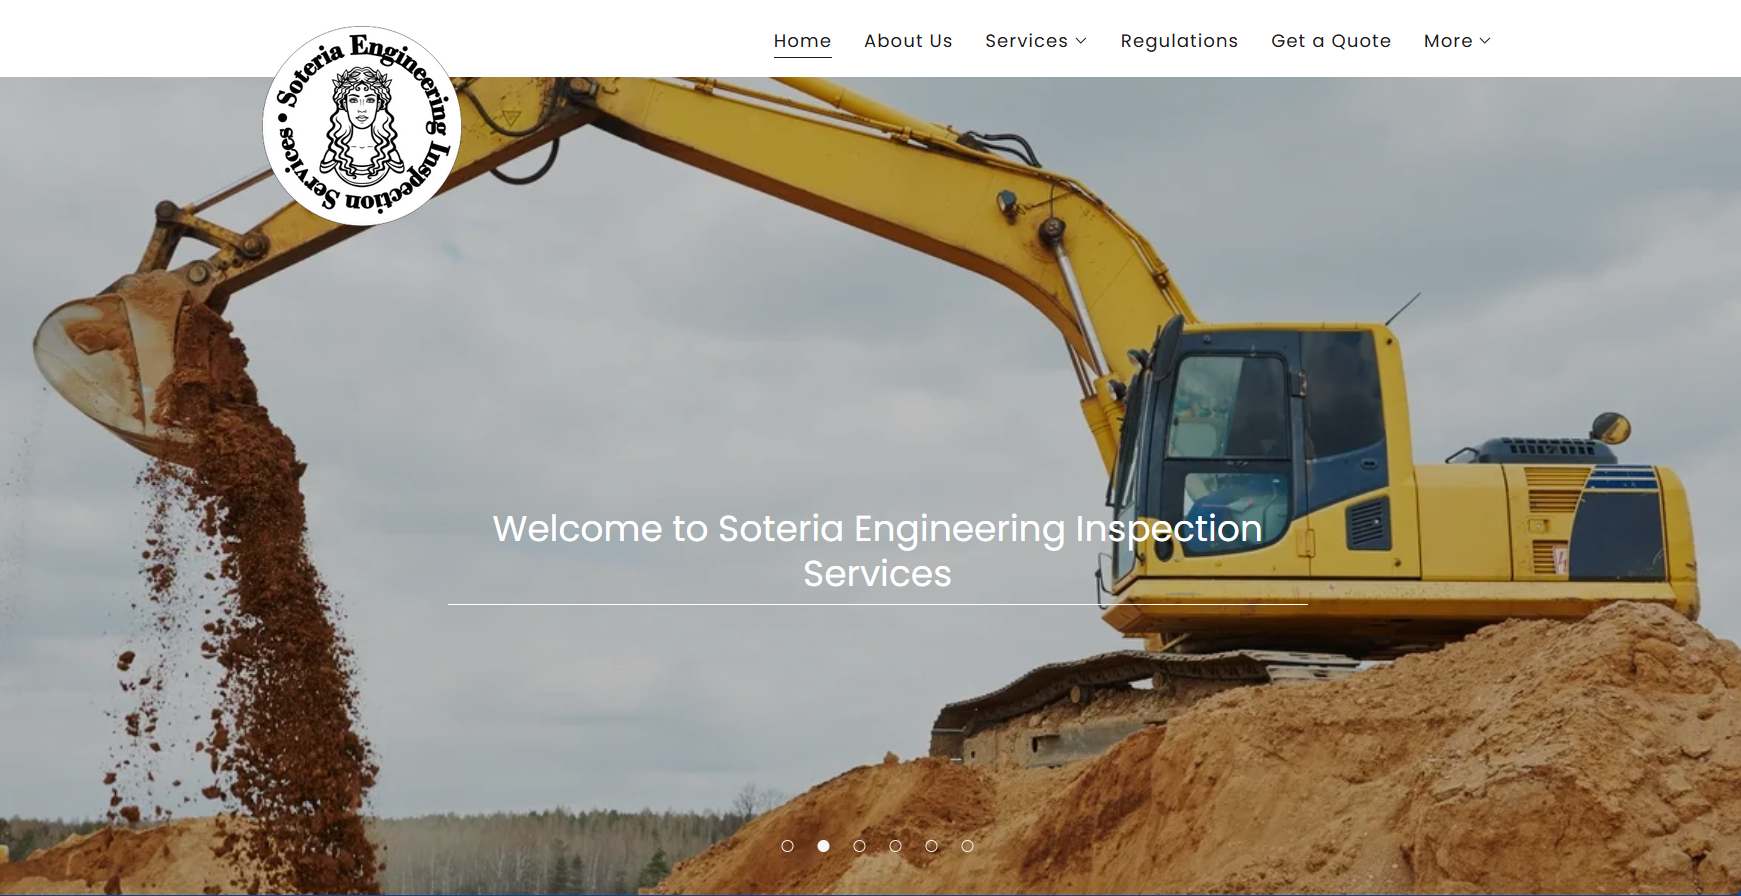Viewport: 1741px width, 896px height.
Task: Click the excavator cab in the slide
Action: click(x=1270, y=450)
